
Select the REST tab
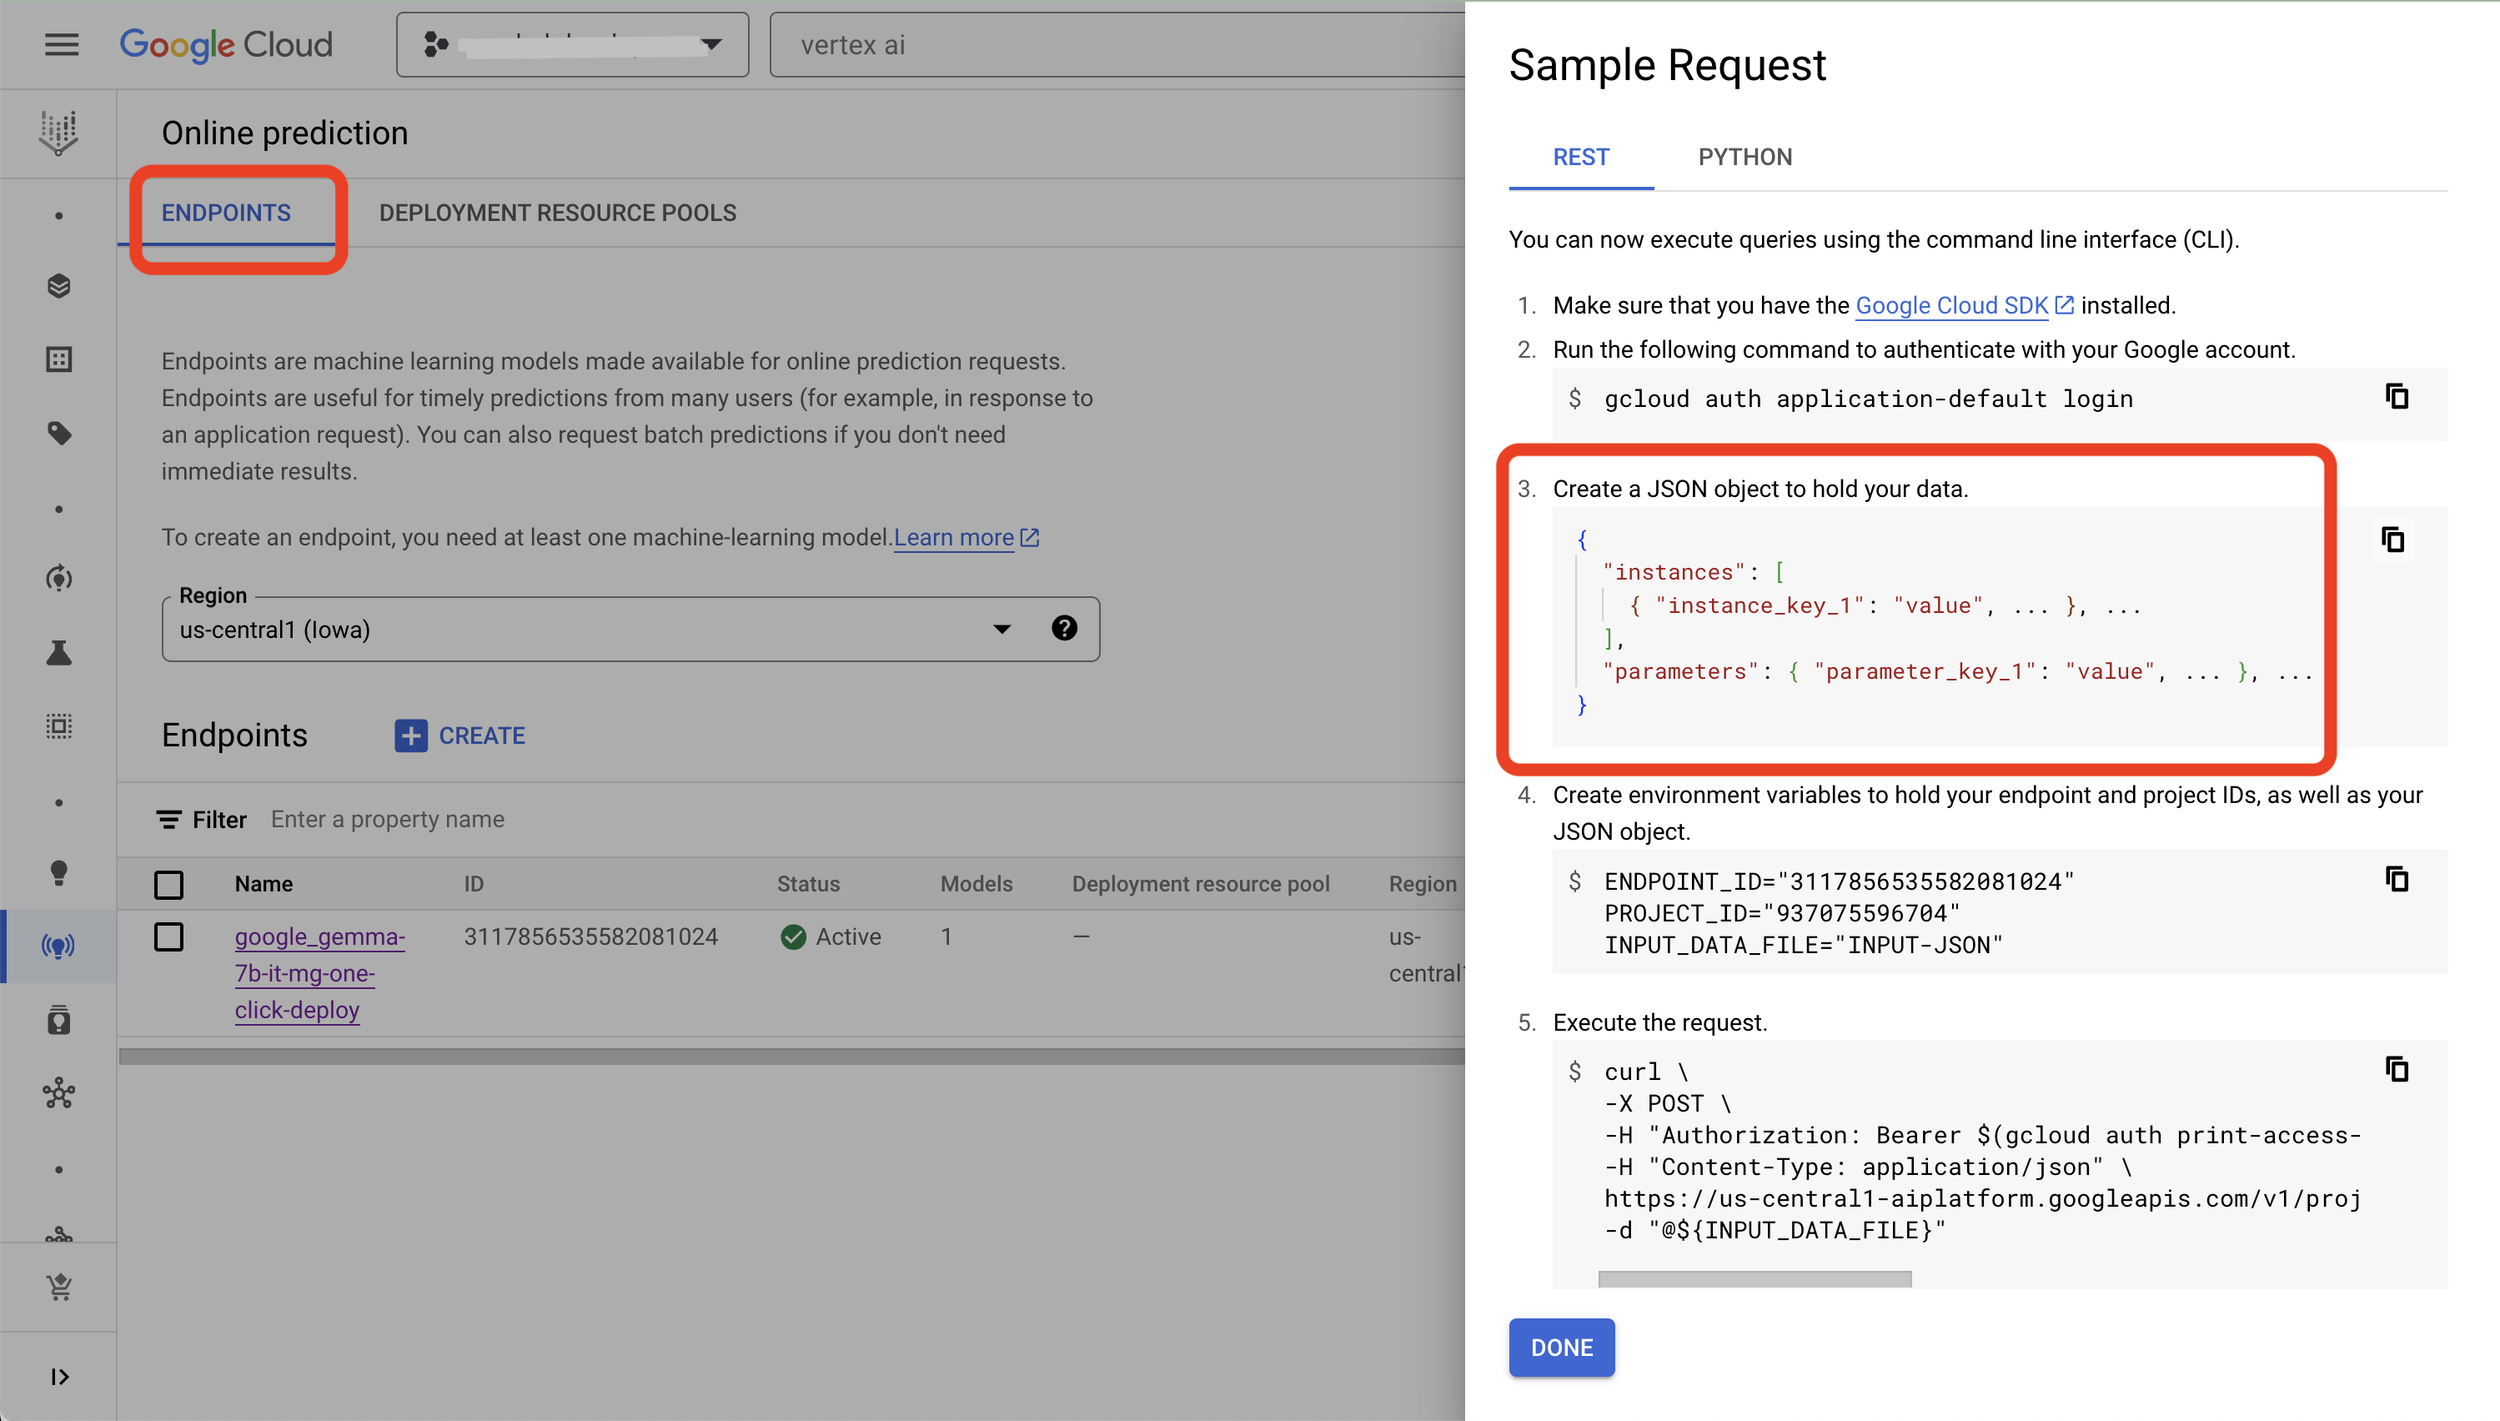(1580, 157)
